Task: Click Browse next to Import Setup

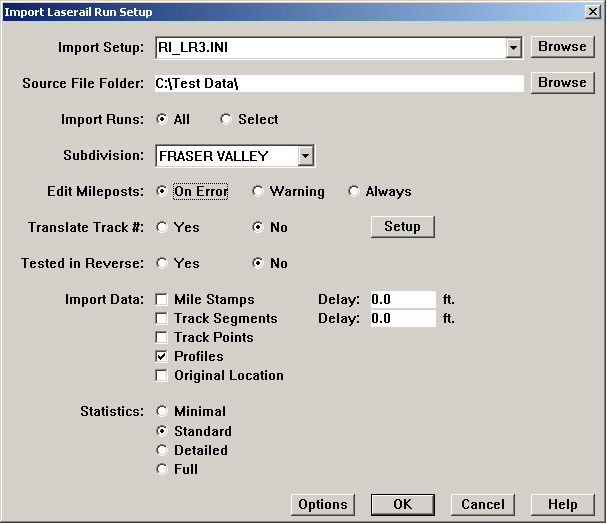Action: (x=562, y=47)
